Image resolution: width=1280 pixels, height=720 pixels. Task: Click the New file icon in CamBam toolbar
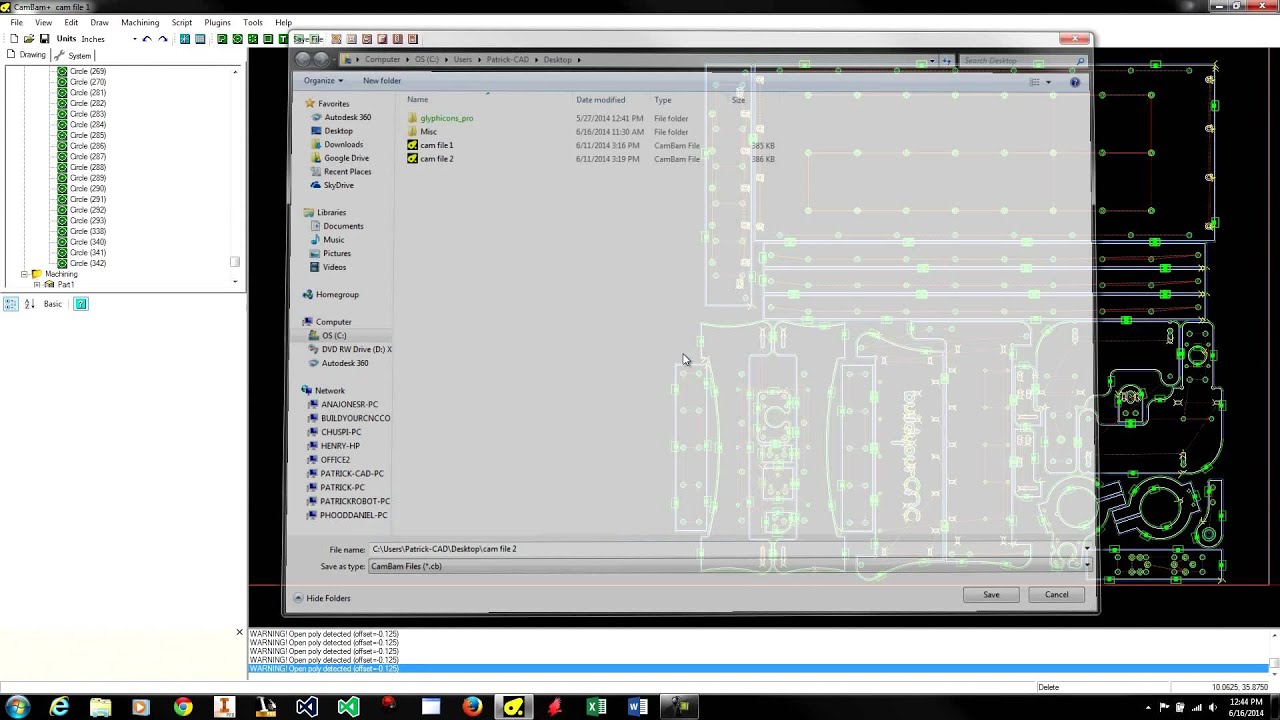tap(14, 39)
